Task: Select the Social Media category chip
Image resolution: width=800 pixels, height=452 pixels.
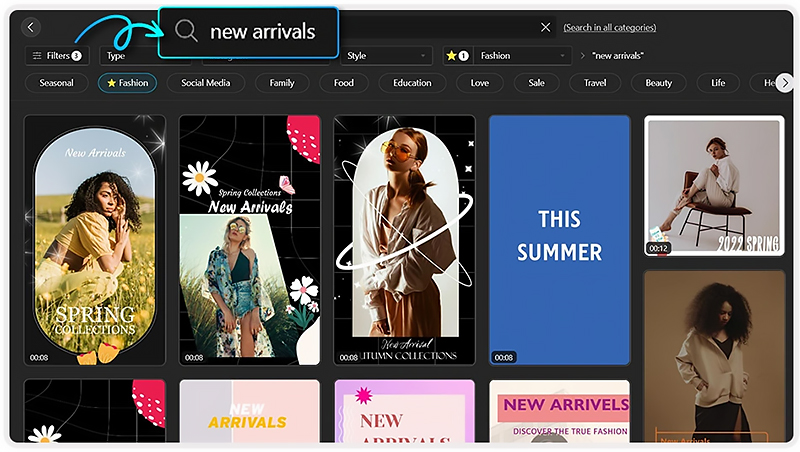Action: click(206, 83)
